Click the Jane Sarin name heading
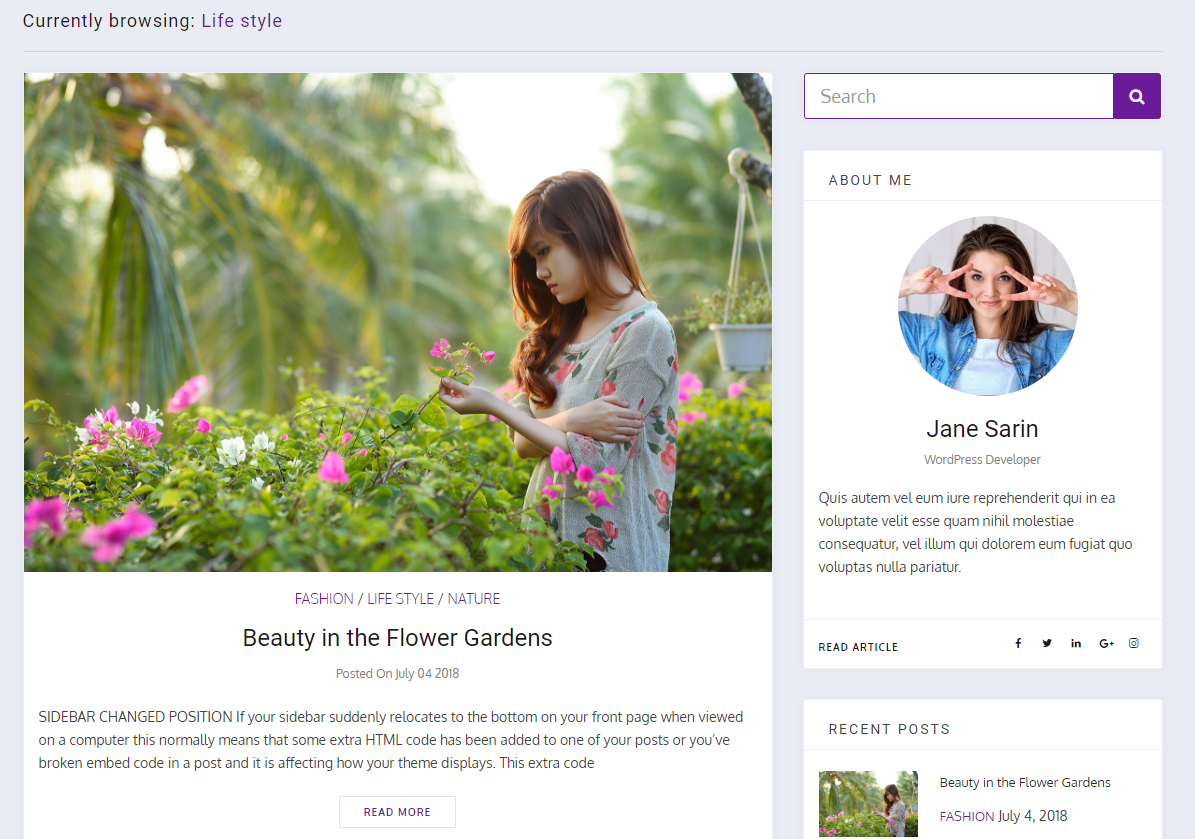This screenshot has height=839, width=1195. click(982, 429)
